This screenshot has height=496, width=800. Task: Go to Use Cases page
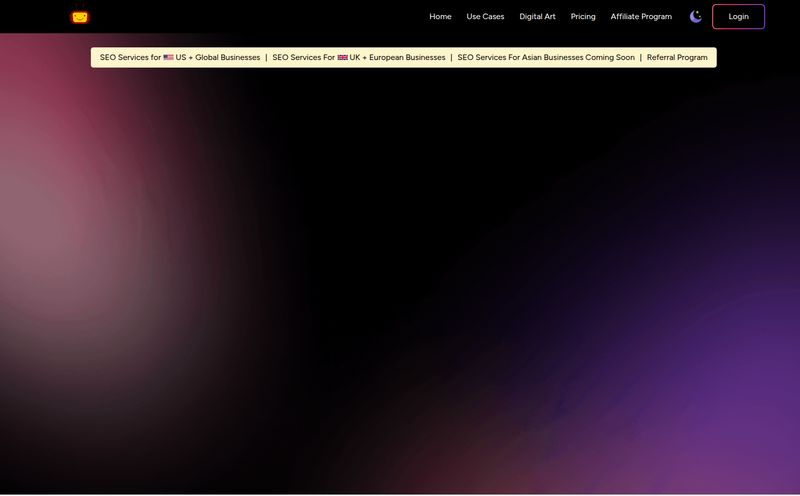click(485, 17)
